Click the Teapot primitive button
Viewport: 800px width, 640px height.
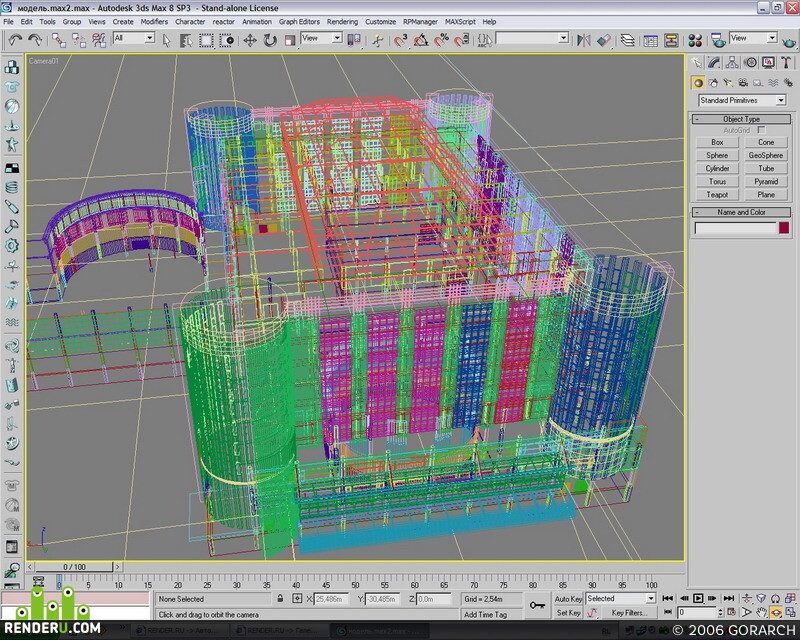pyautogui.click(x=717, y=194)
